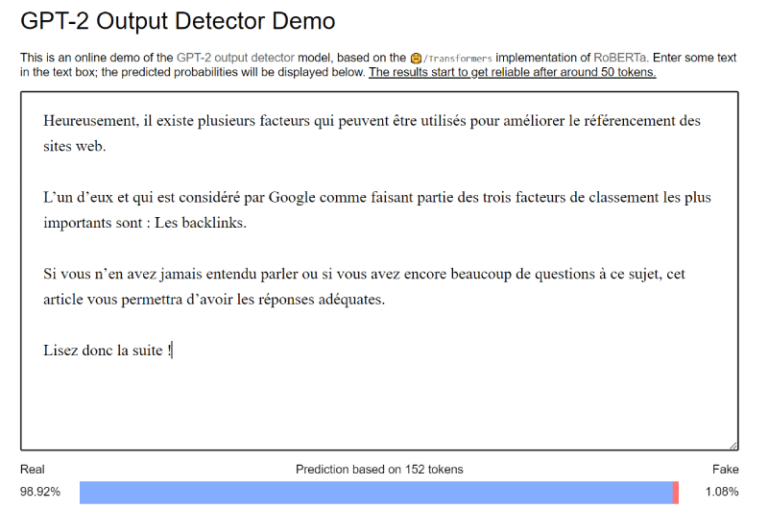This screenshot has width=768, height=509.
Task: Open the Transformers library link
Action: pos(457,58)
